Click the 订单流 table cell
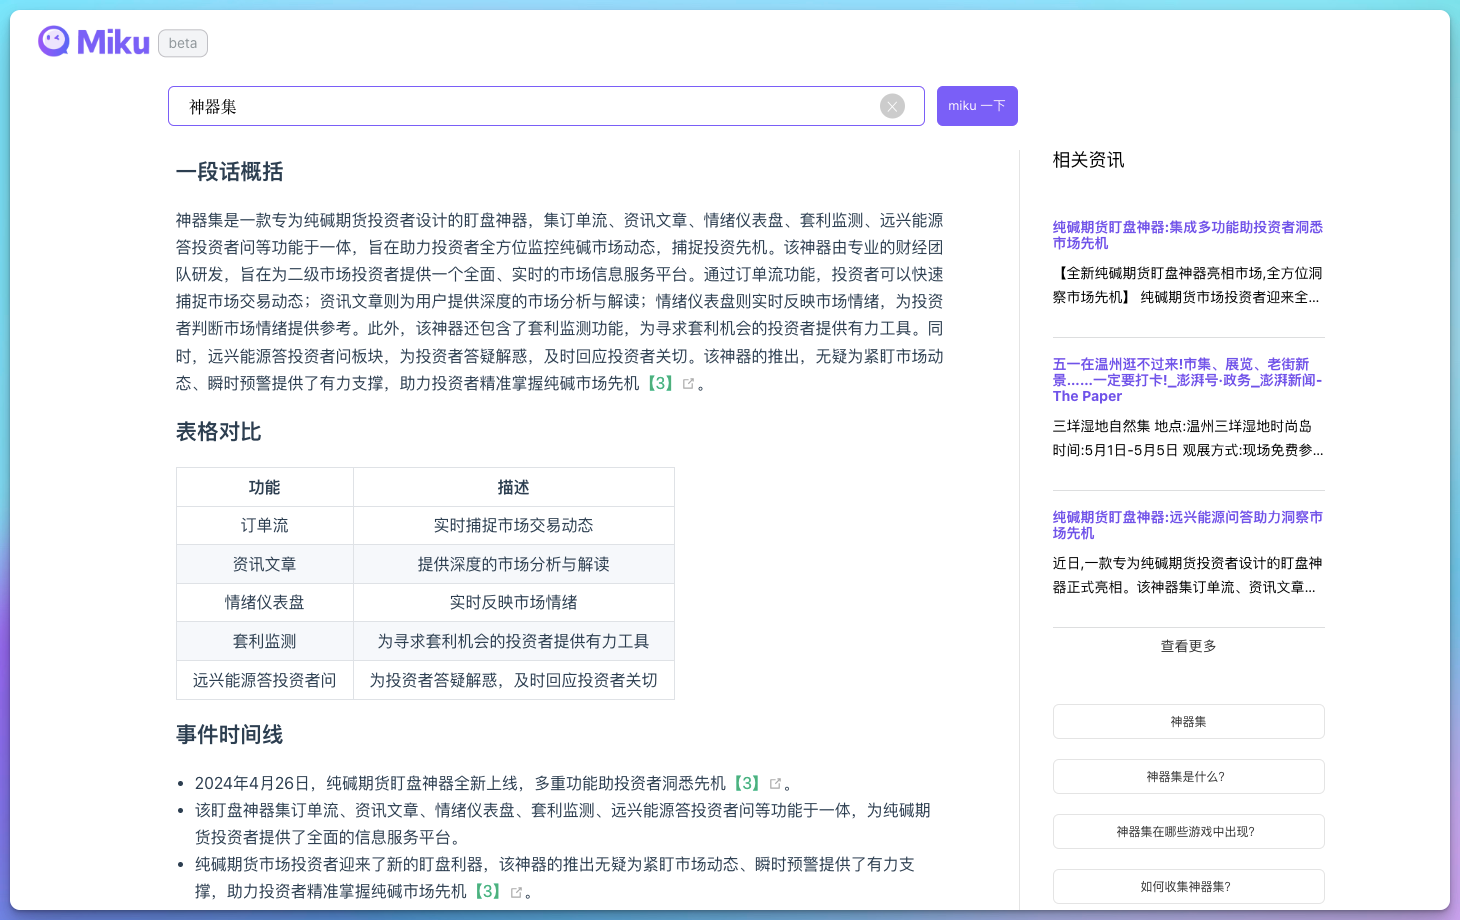 [x=265, y=526]
